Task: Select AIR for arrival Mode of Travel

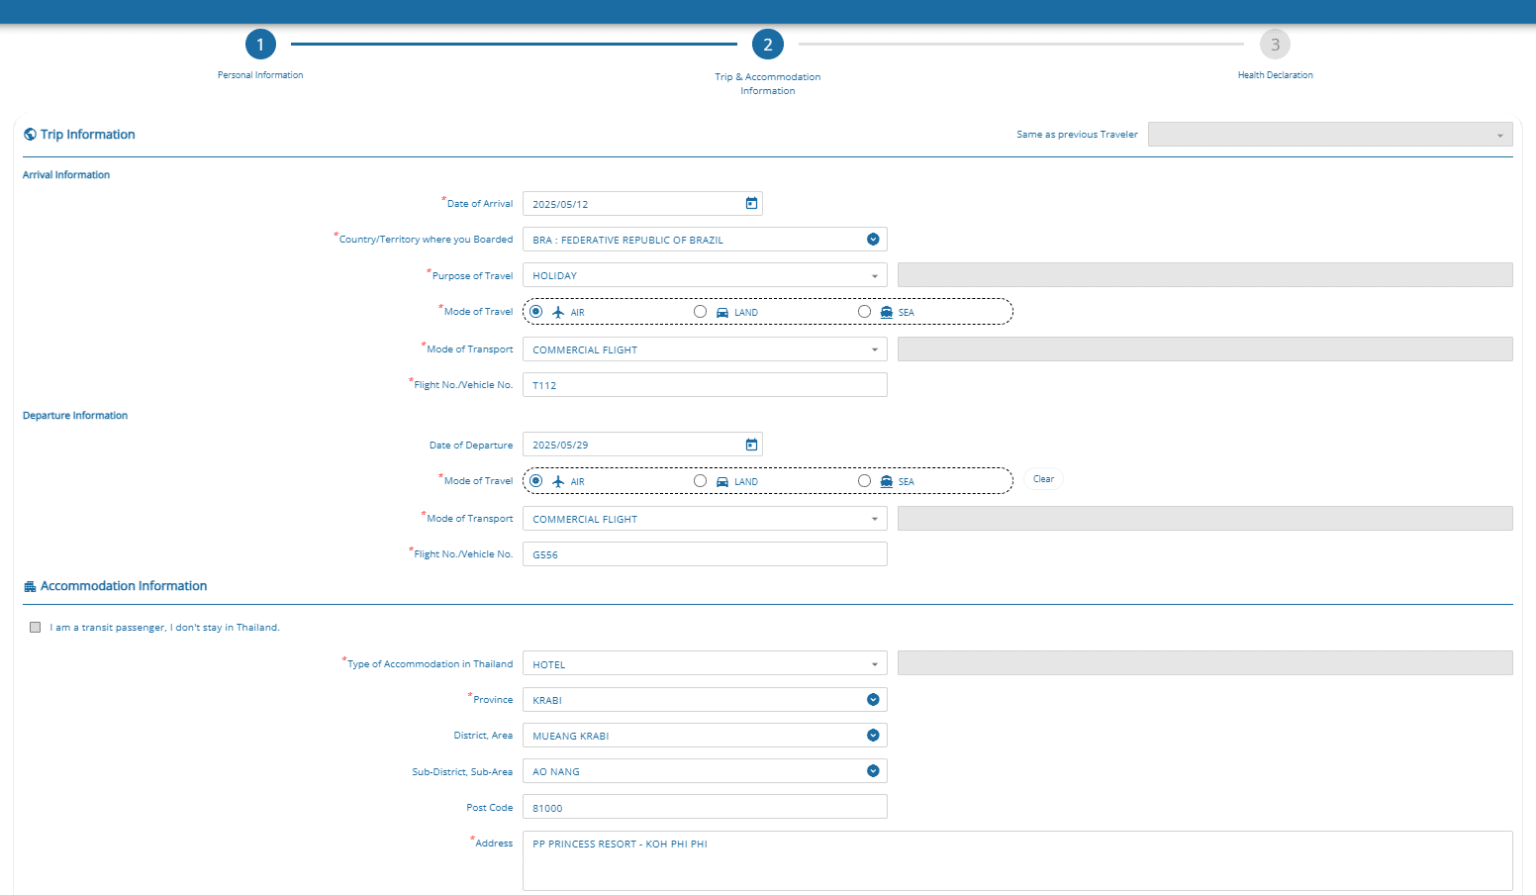Action: (x=536, y=312)
